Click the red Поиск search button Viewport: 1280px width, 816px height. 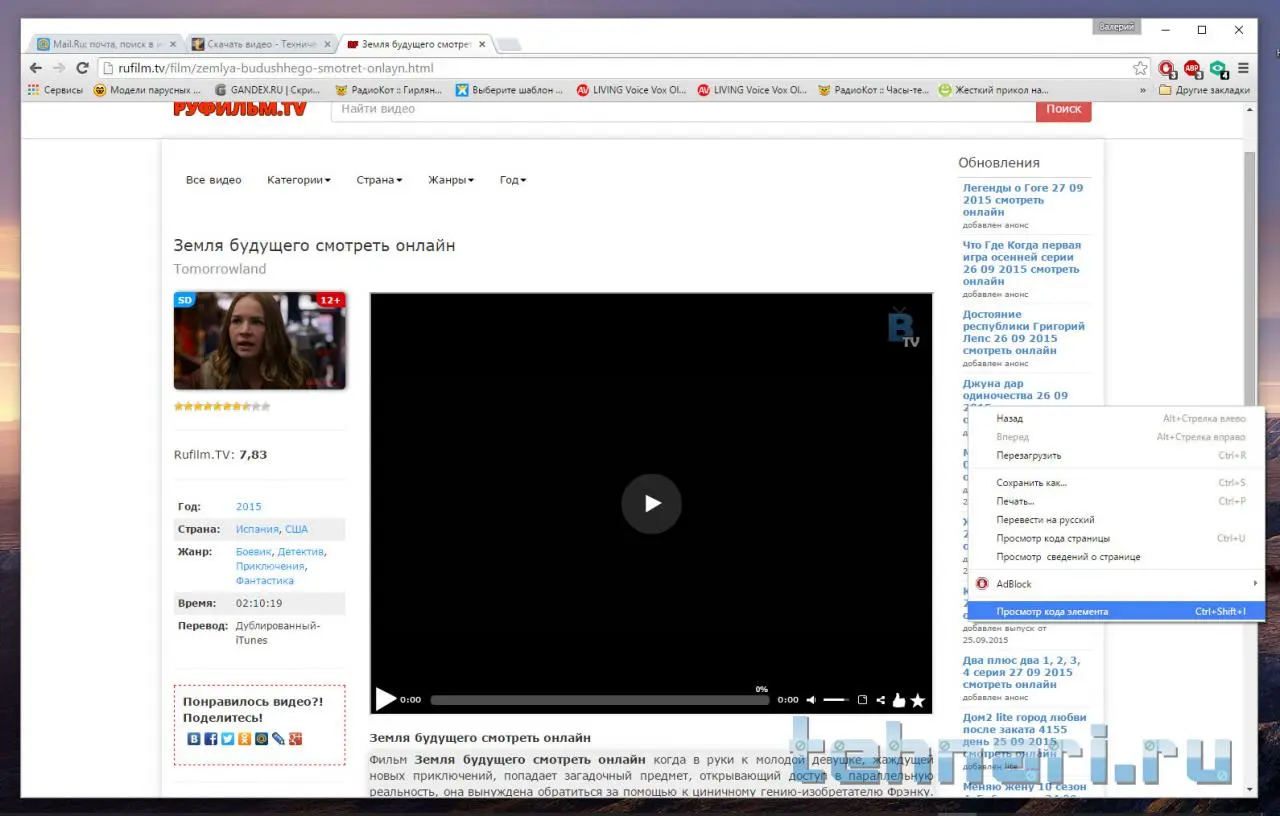[x=1063, y=109]
